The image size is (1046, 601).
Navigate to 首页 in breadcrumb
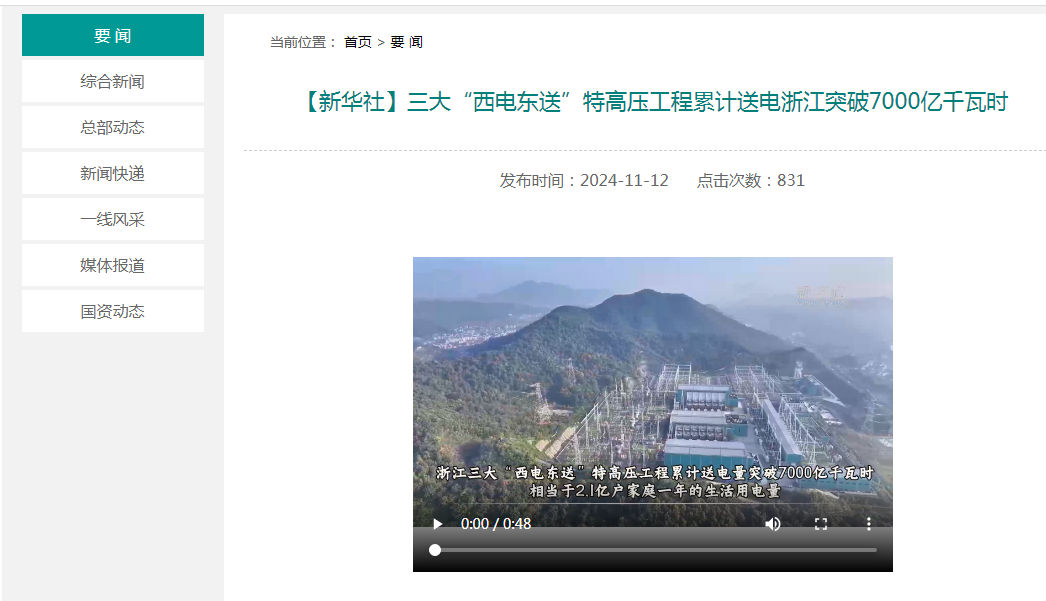[x=358, y=42]
